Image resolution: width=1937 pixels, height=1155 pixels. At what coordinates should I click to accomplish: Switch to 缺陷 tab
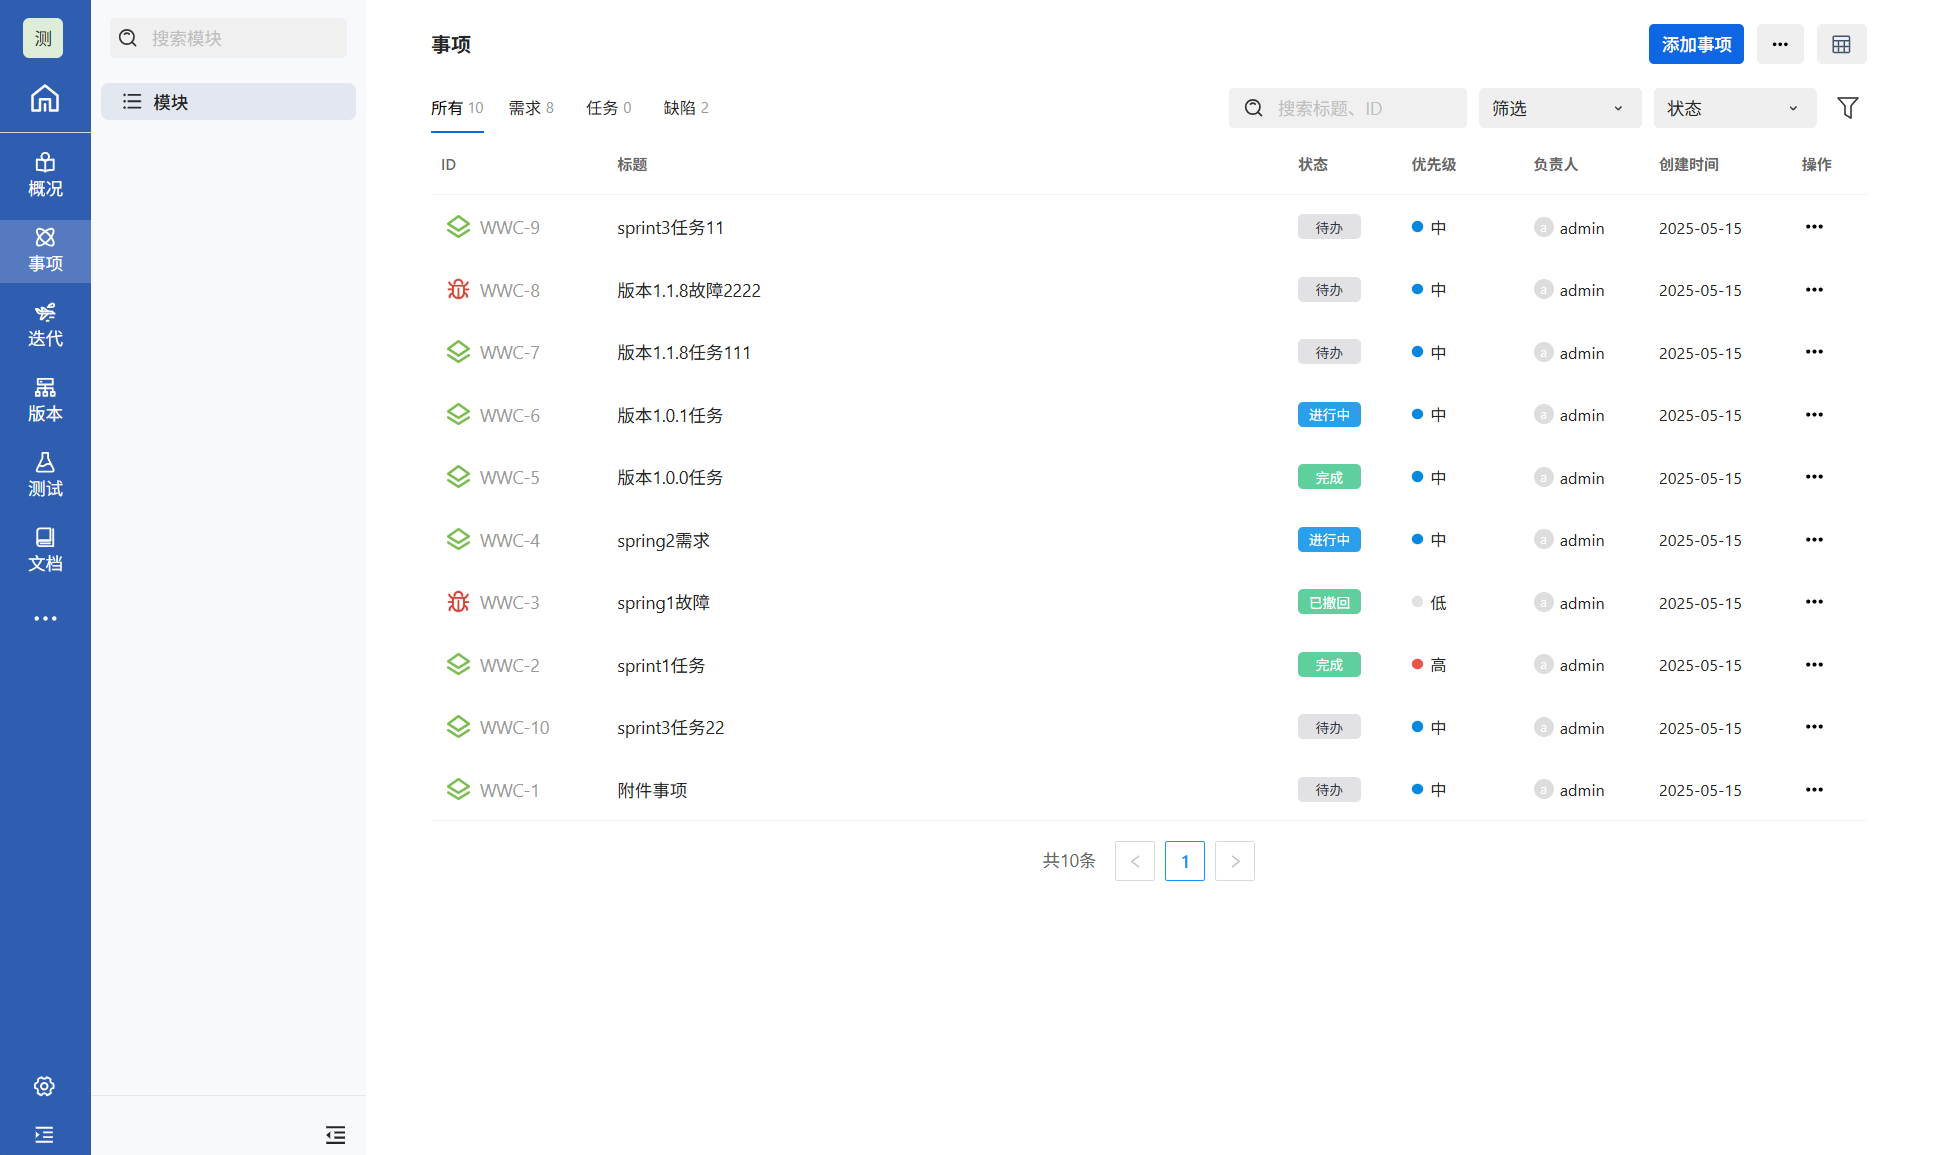point(686,108)
